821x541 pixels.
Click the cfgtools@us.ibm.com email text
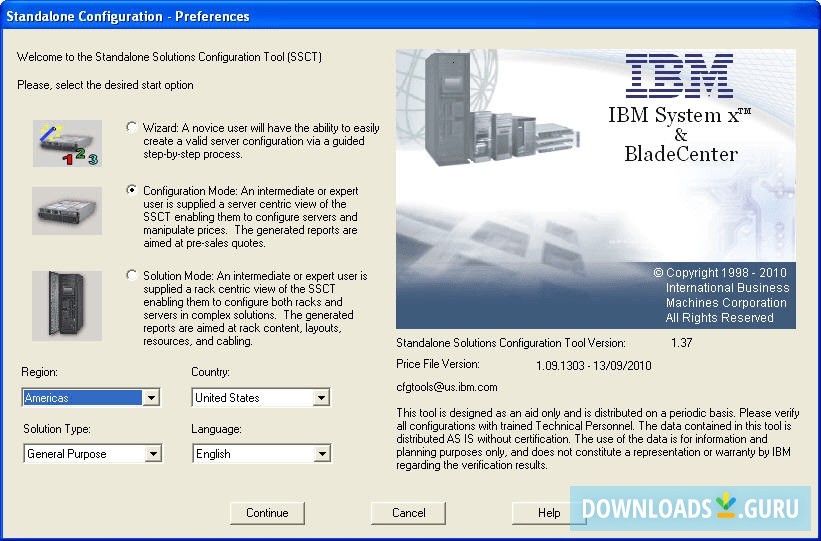[447, 388]
